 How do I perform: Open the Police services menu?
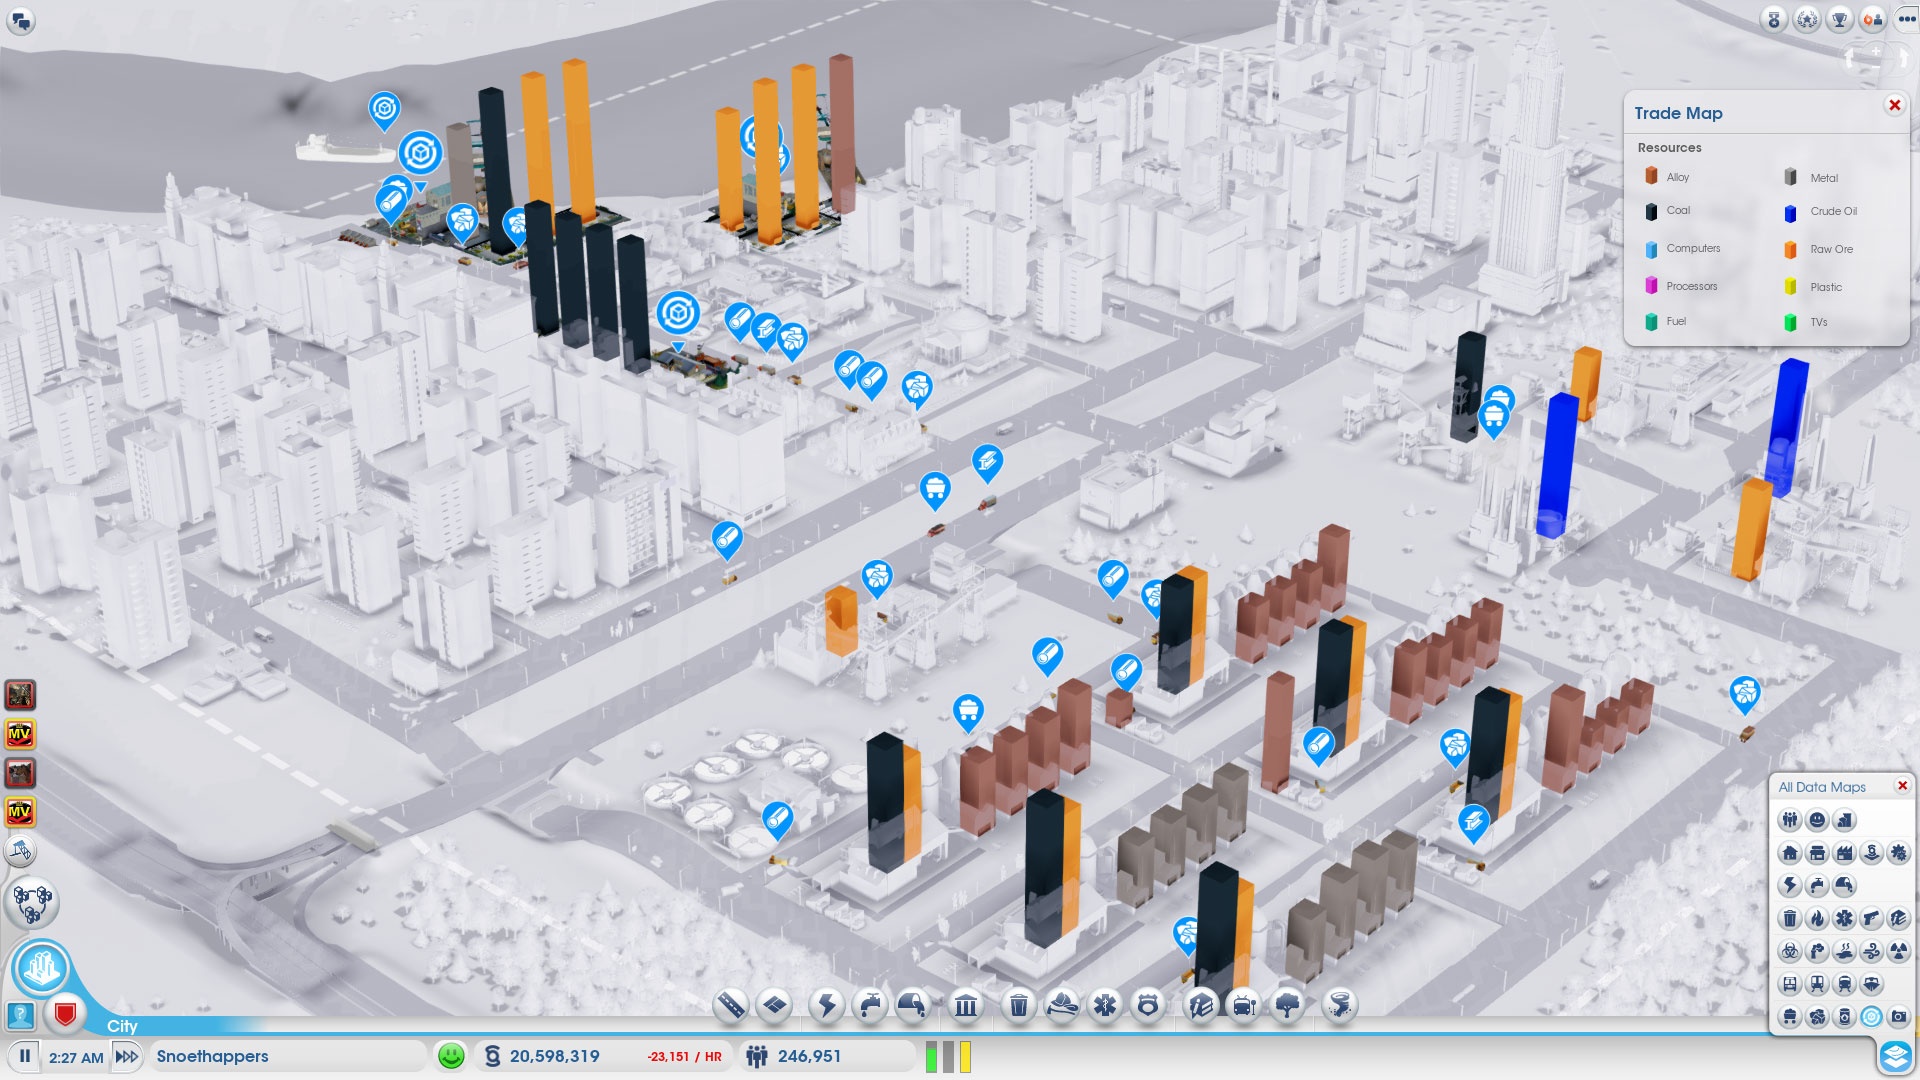click(1148, 1005)
